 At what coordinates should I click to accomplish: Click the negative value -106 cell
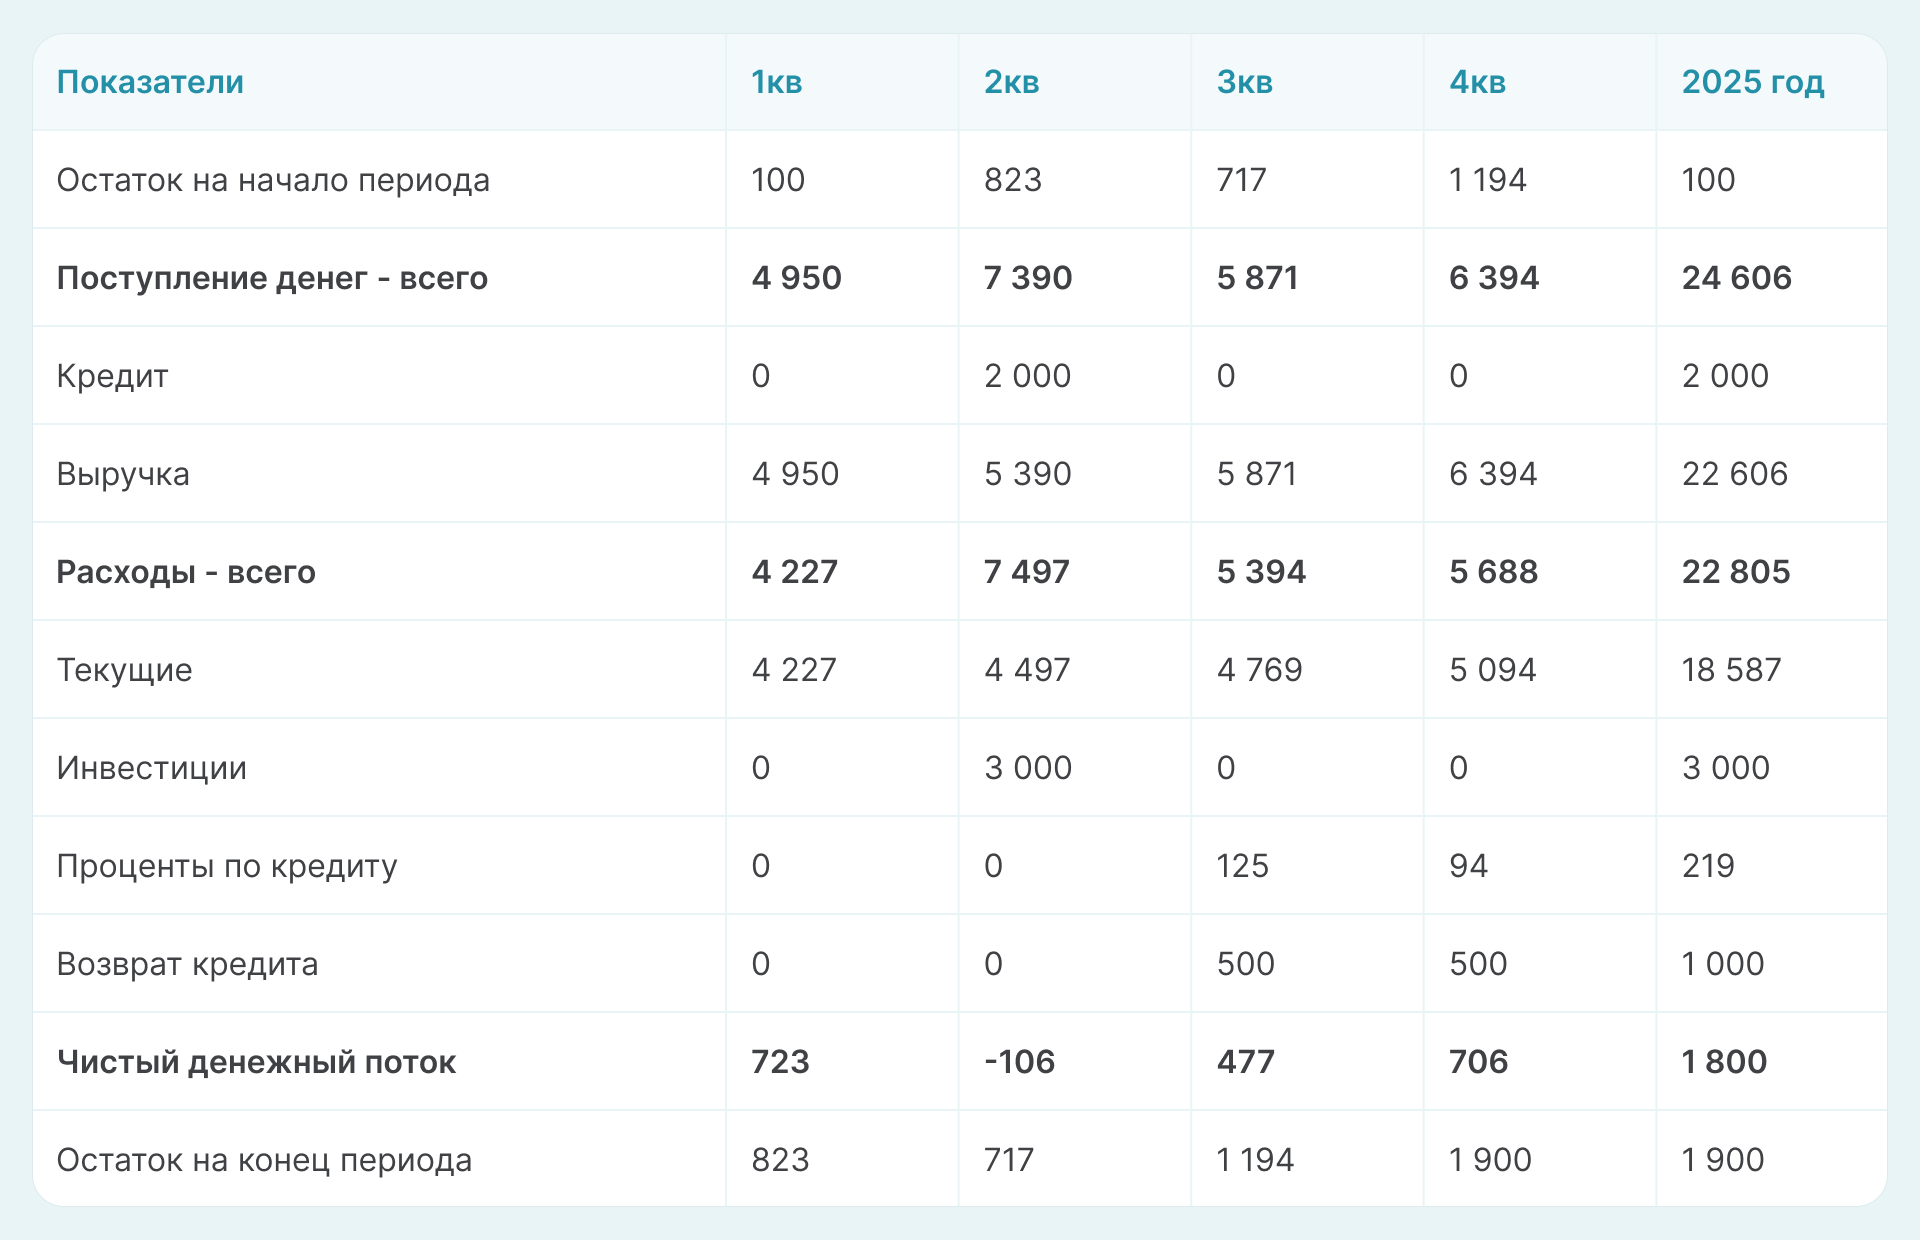coord(1019,1062)
